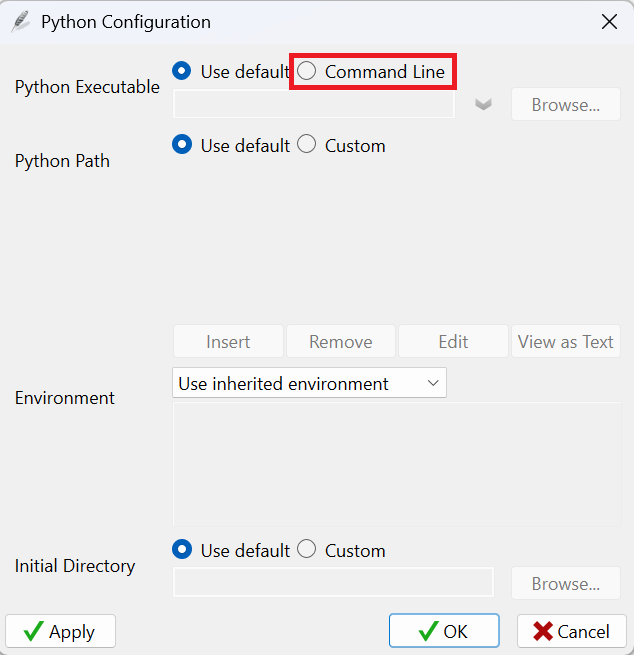Close the Python Configuration window

click(x=609, y=21)
